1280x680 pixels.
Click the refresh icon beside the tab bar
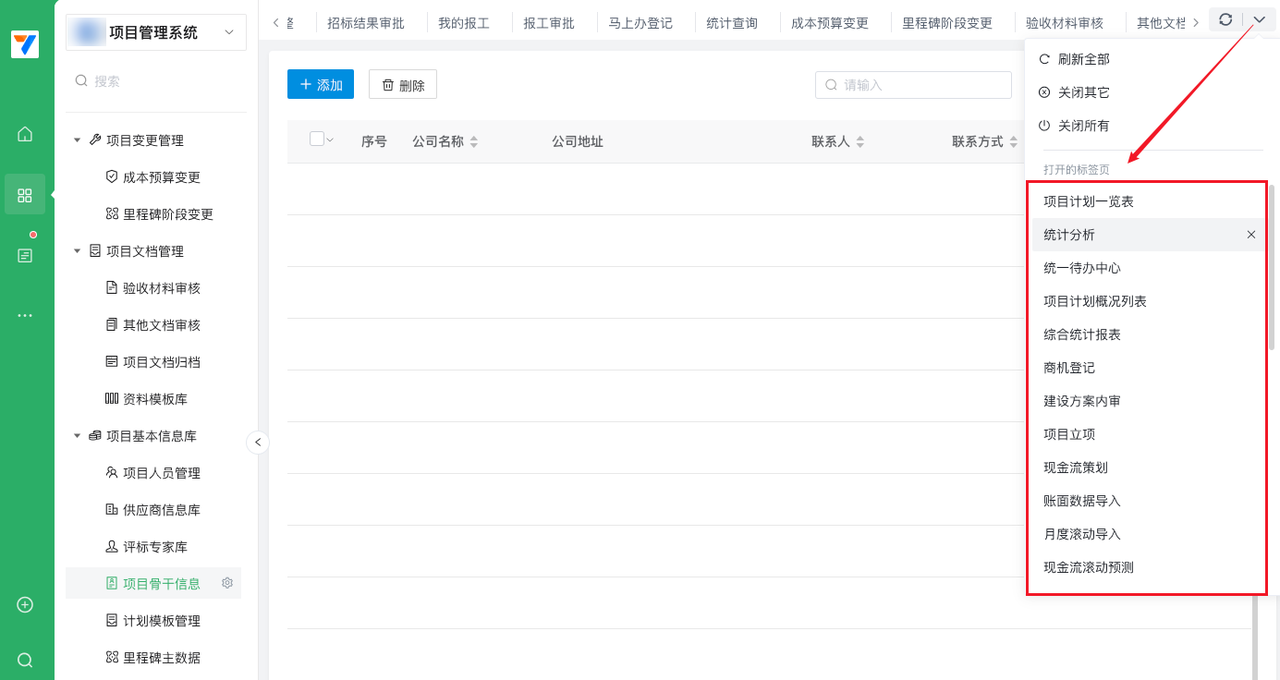(1225, 20)
